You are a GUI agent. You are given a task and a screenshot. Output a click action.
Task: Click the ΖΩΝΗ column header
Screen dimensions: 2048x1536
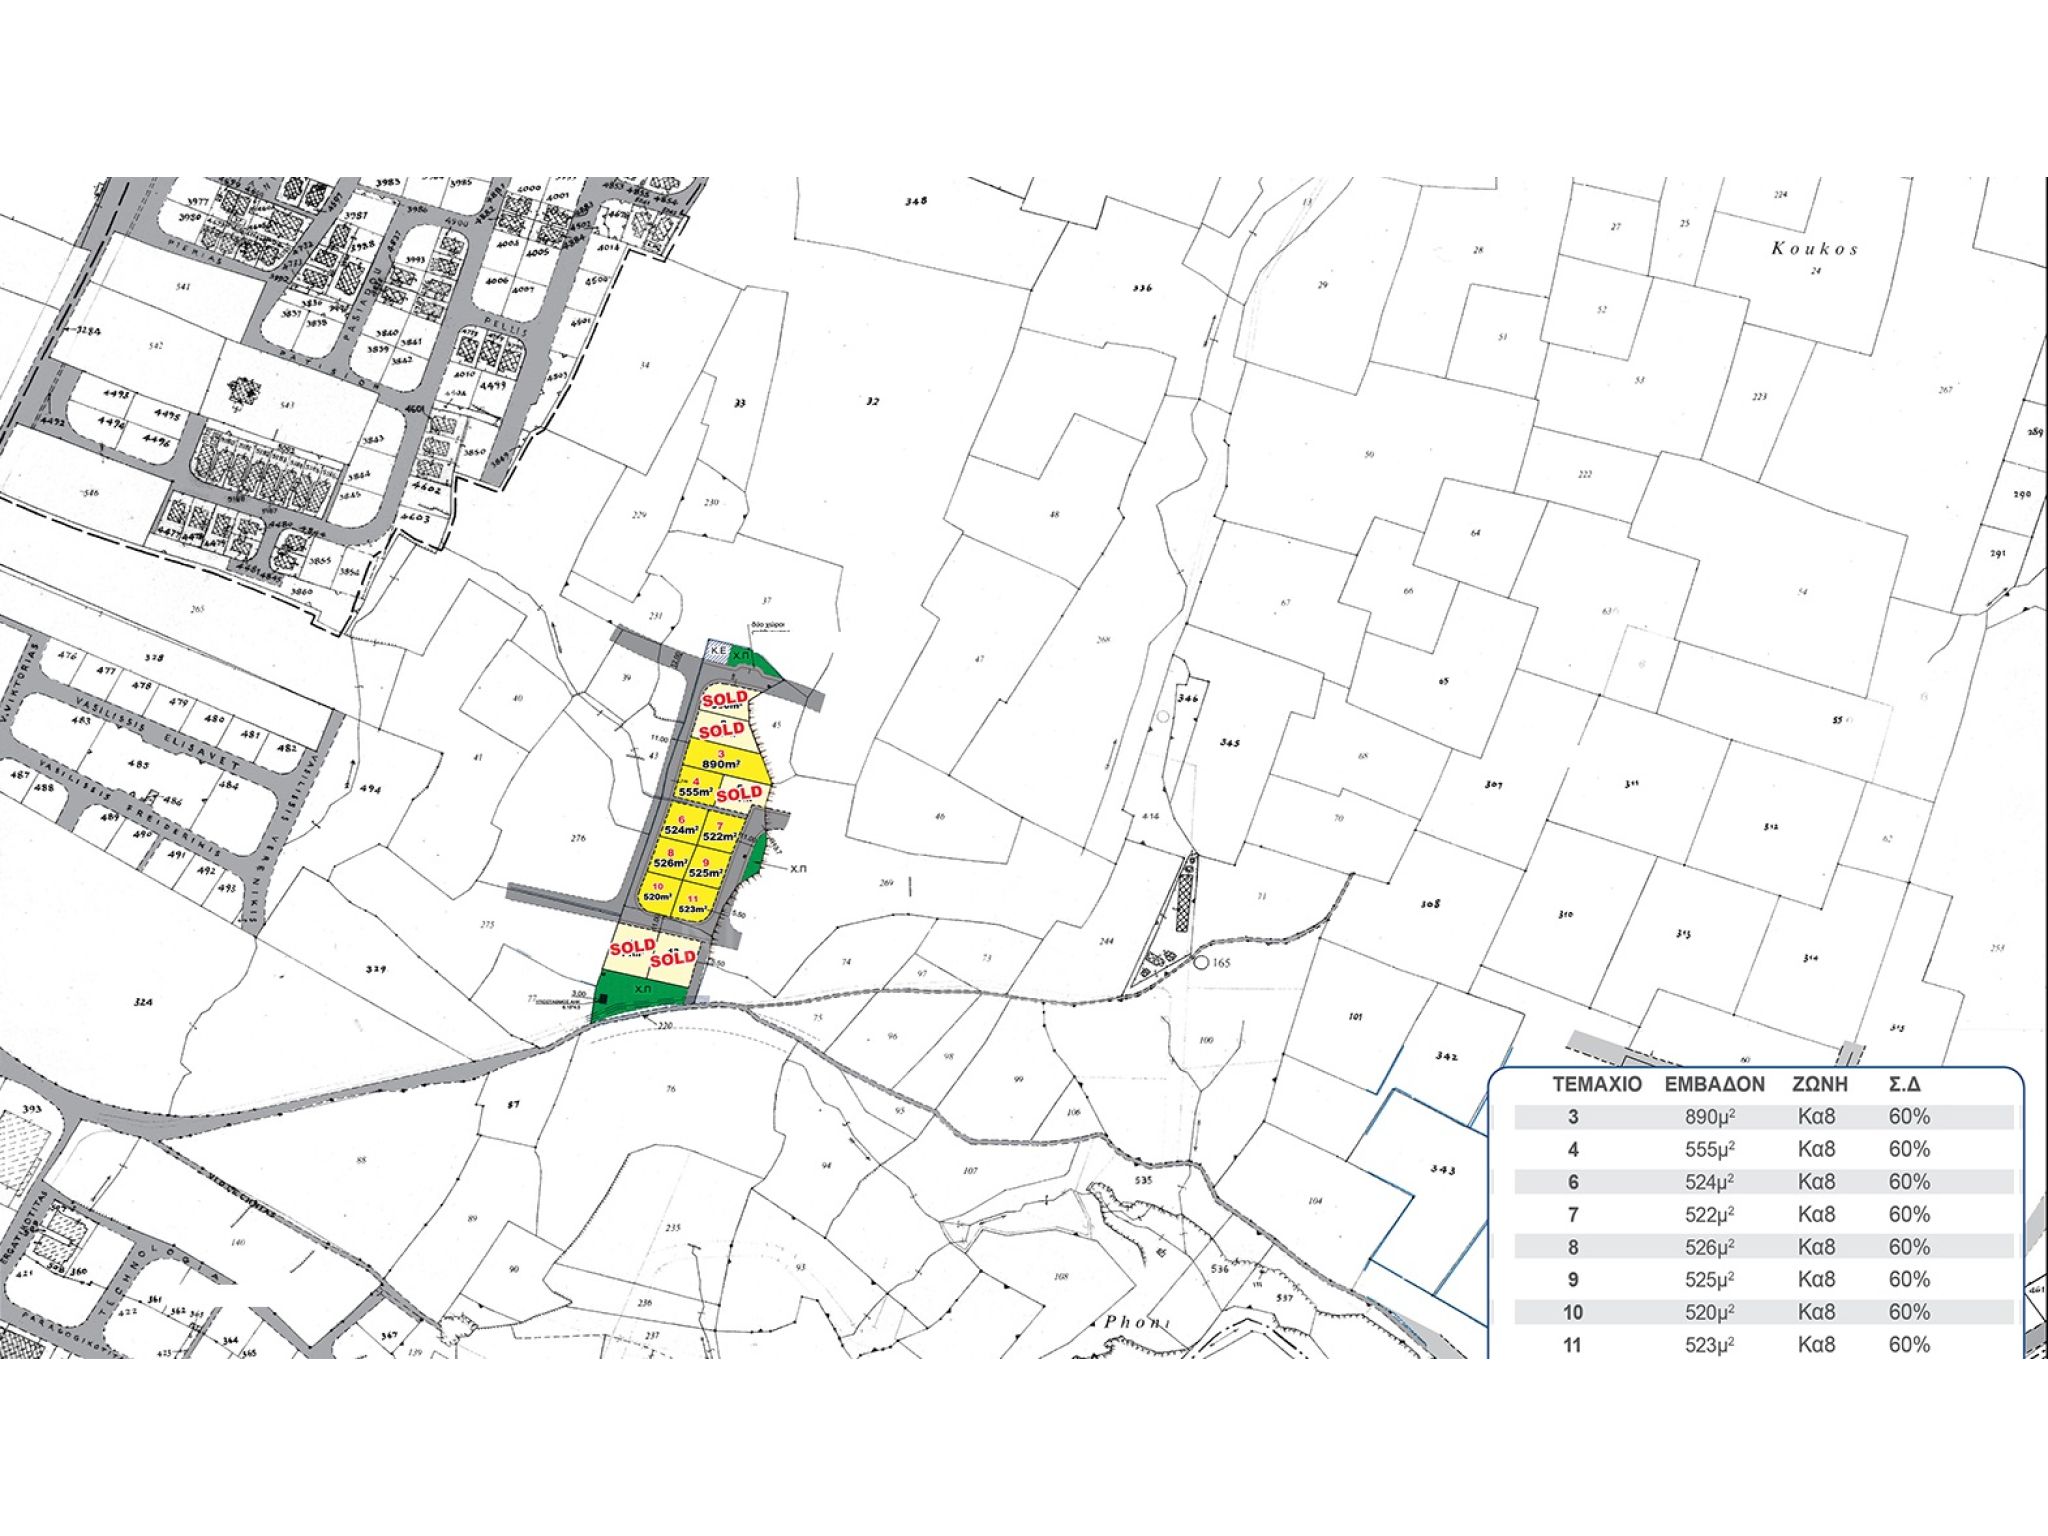pos(1820,1084)
